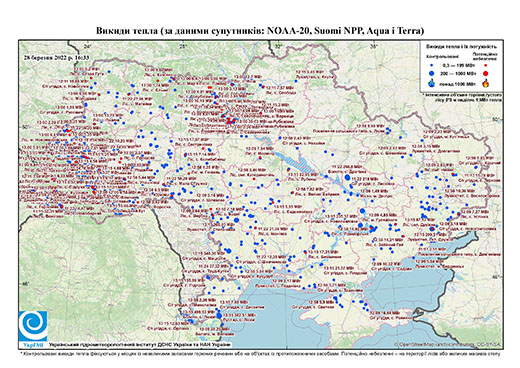Click the small red dot legend symbol
This screenshot has height=368, width=520.
point(486,66)
